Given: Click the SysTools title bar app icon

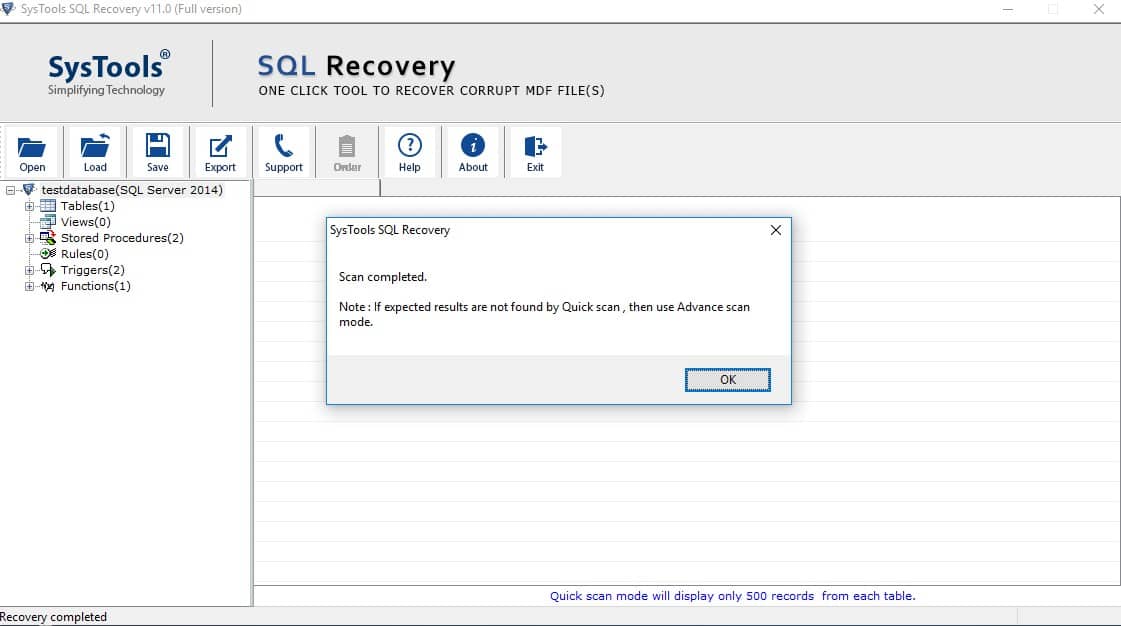Looking at the screenshot, I should (8, 9).
